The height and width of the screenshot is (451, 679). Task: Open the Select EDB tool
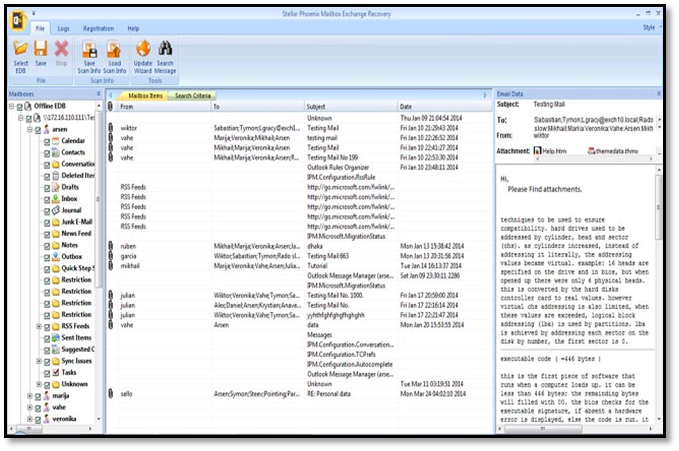coord(20,57)
